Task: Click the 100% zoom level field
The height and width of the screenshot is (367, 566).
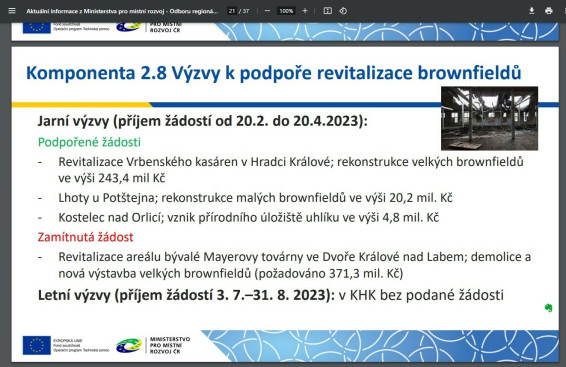Action: pos(286,11)
